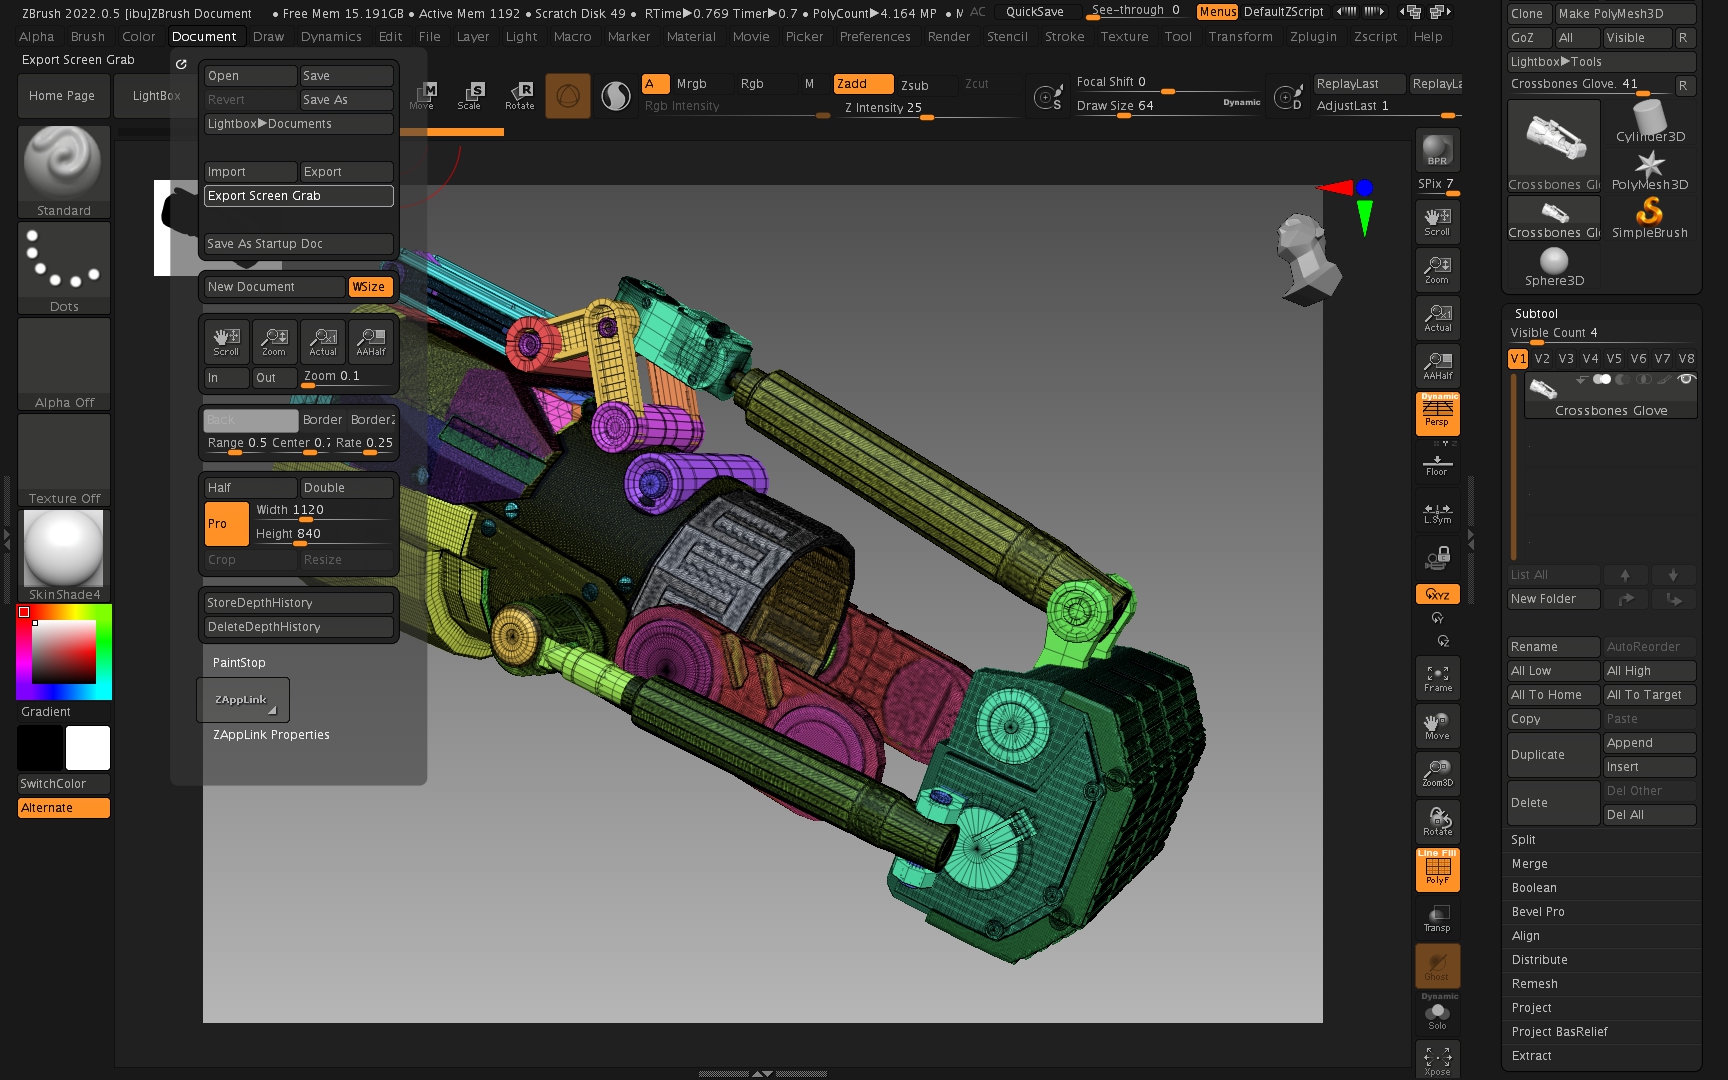Enable Transp transparency mode
Viewport: 1728px width, 1080px height.
pos(1437,918)
